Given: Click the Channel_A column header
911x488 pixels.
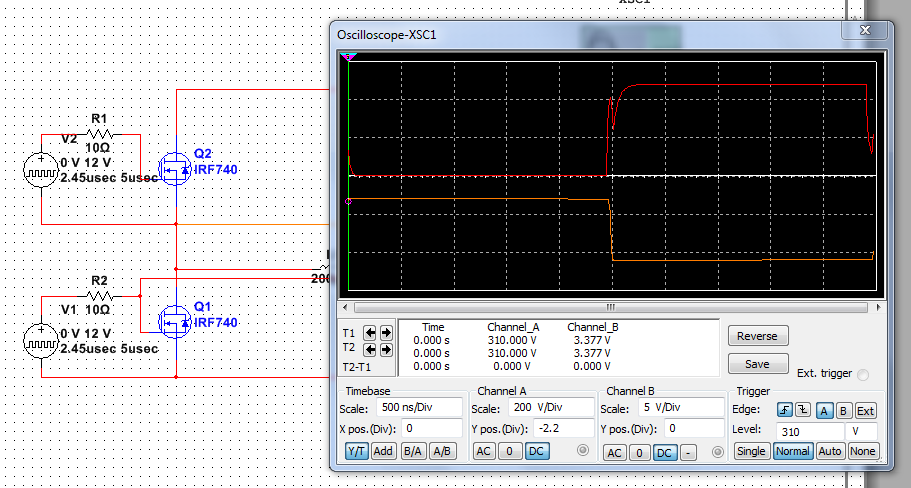Looking at the screenshot, I should [513, 327].
